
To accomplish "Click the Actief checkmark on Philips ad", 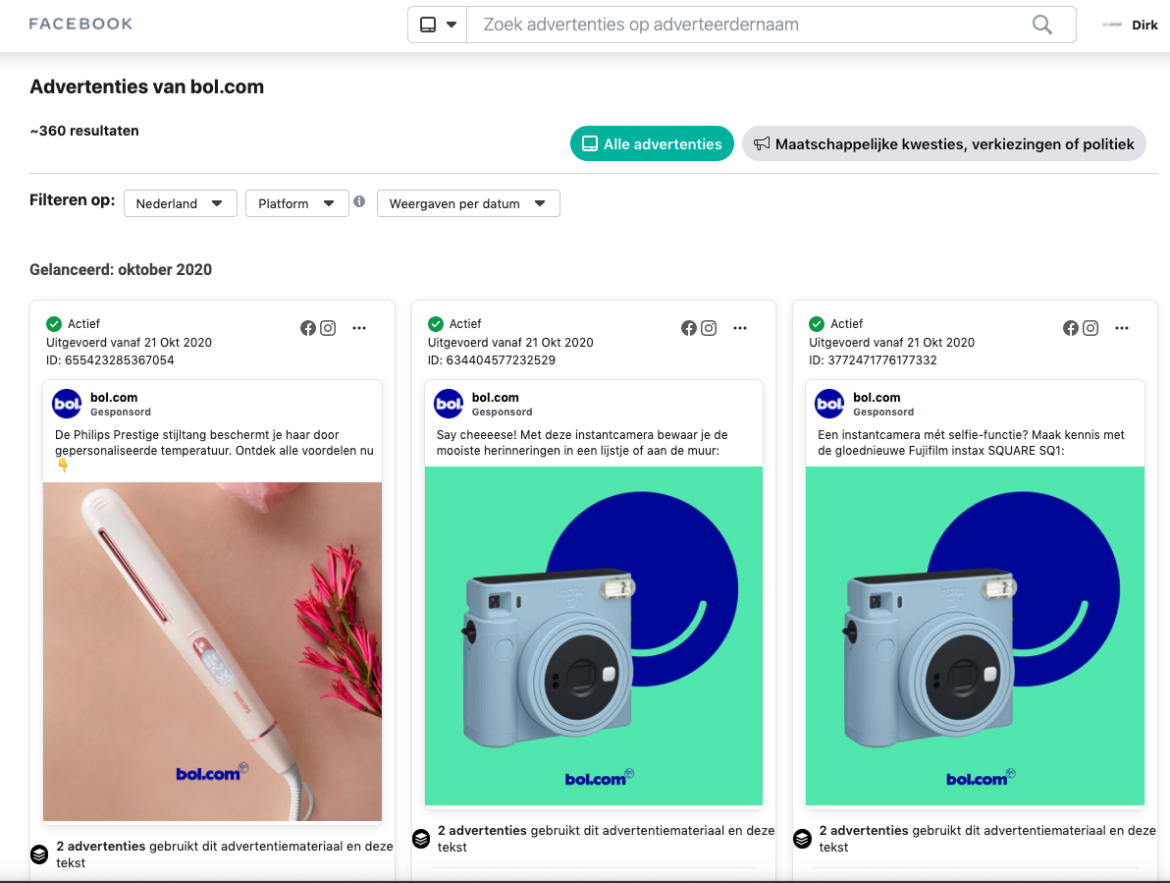I will (x=54, y=323).
